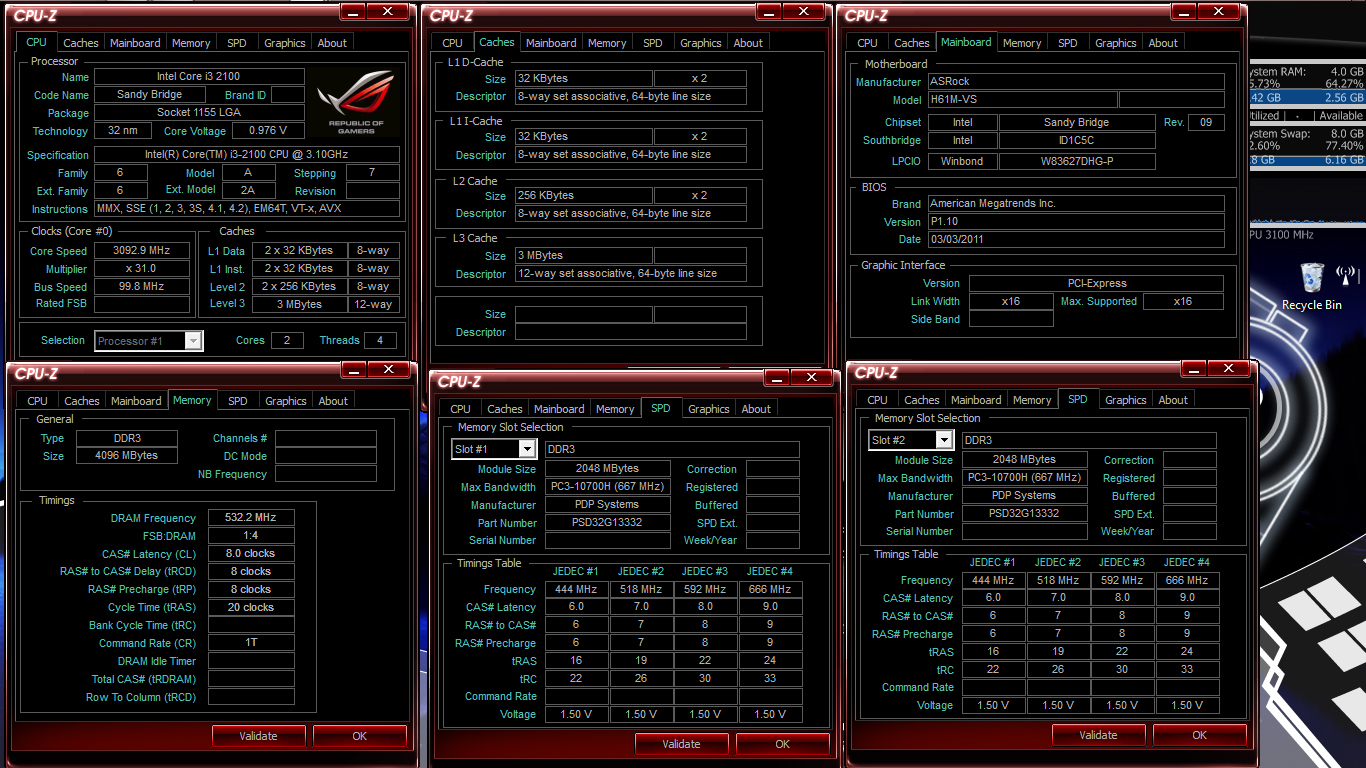Image resolution: width=1366 pixels, height=768 pixels.
Task: Click Validate in the Slot #1 SPD window
Action: coord(682,744)
